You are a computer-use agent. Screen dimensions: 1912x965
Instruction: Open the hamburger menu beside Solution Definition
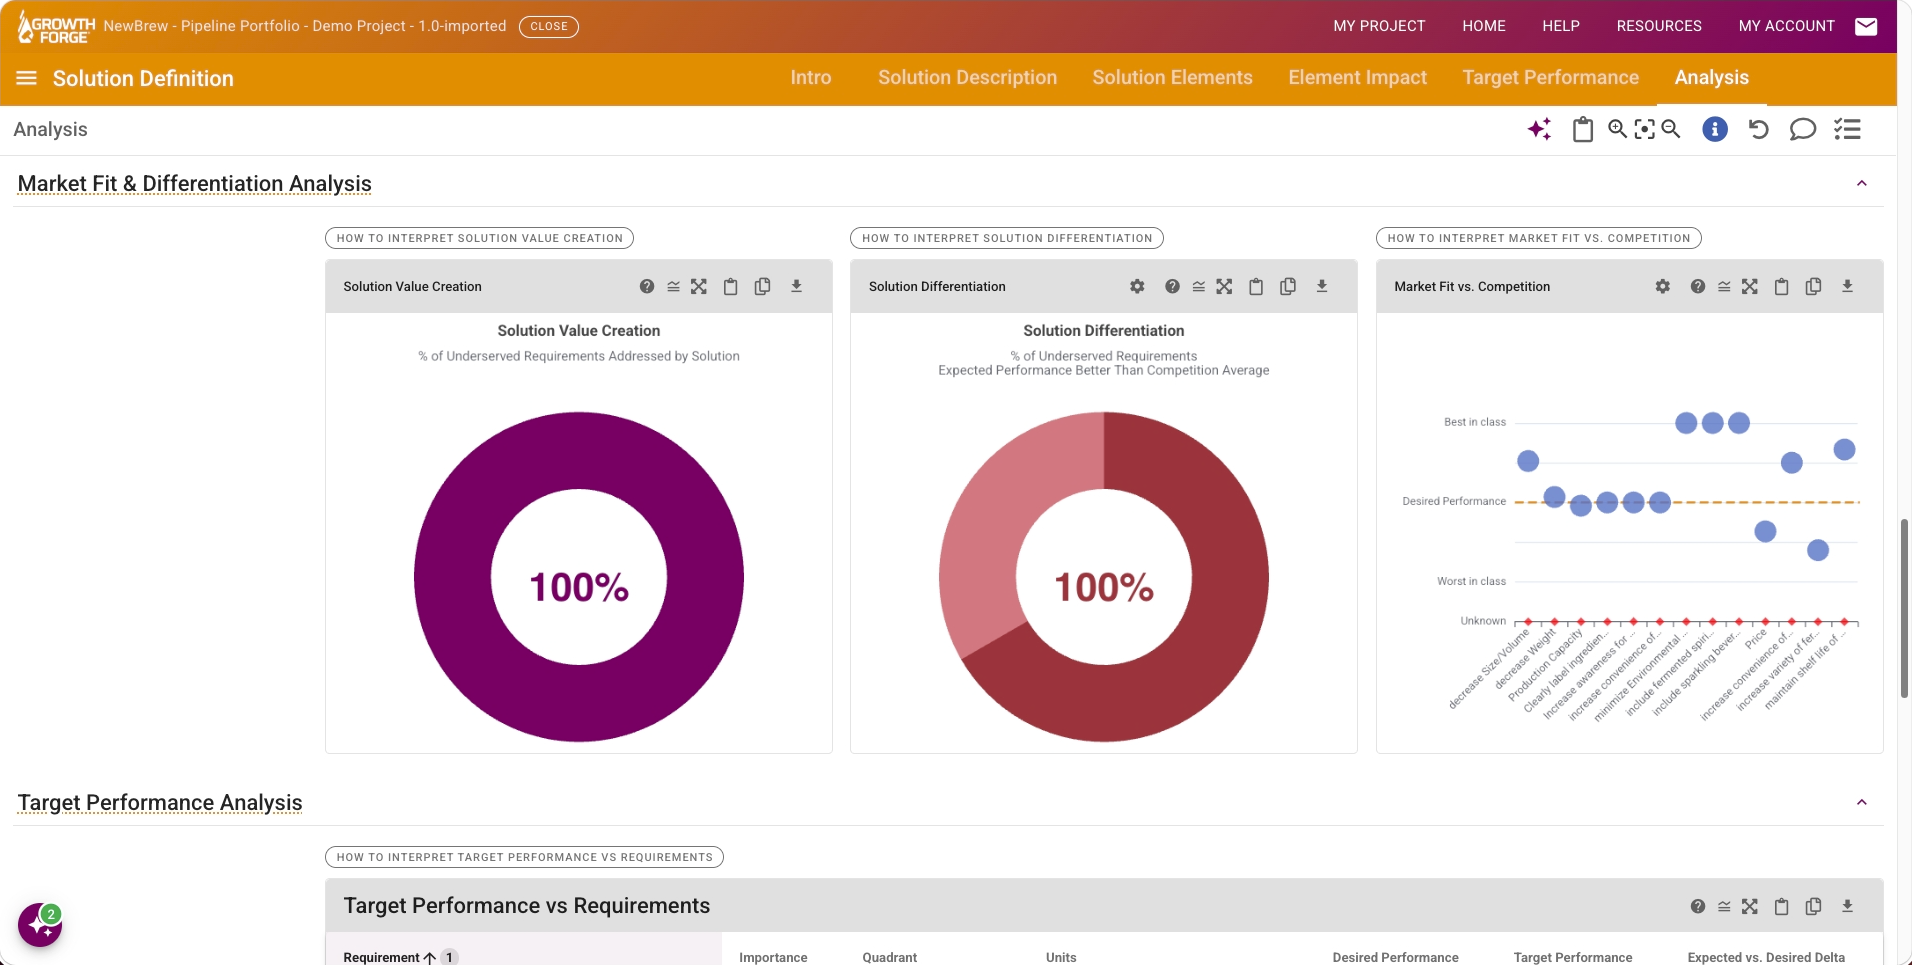[27, 78]
